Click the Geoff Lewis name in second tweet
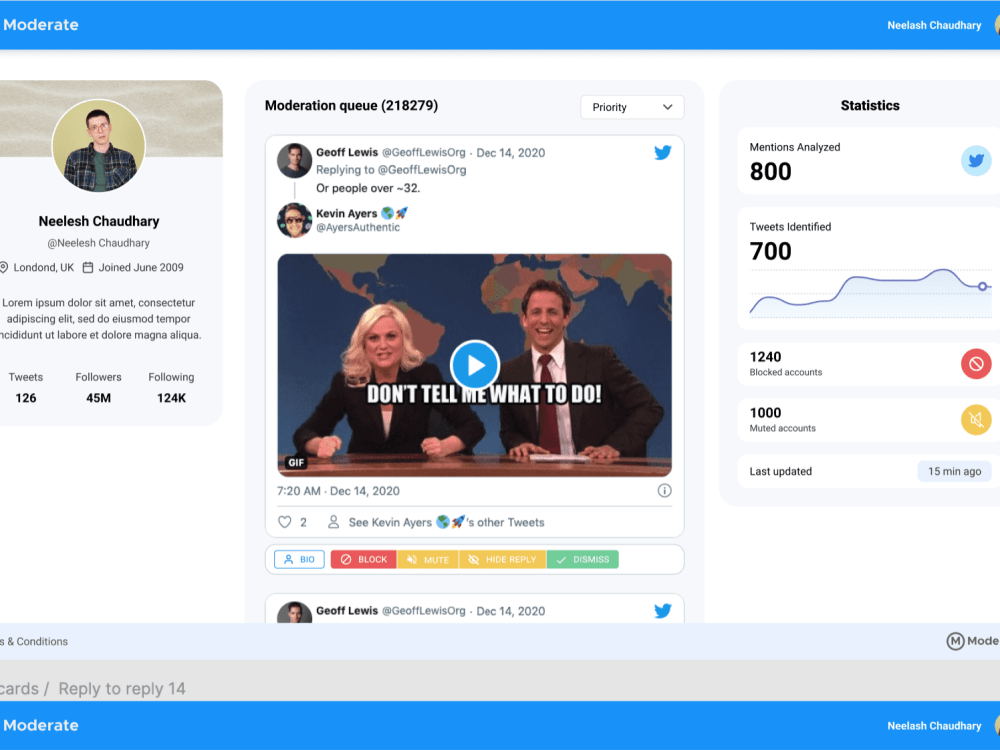Screen dimensions: 1000x750 (347, 610)
